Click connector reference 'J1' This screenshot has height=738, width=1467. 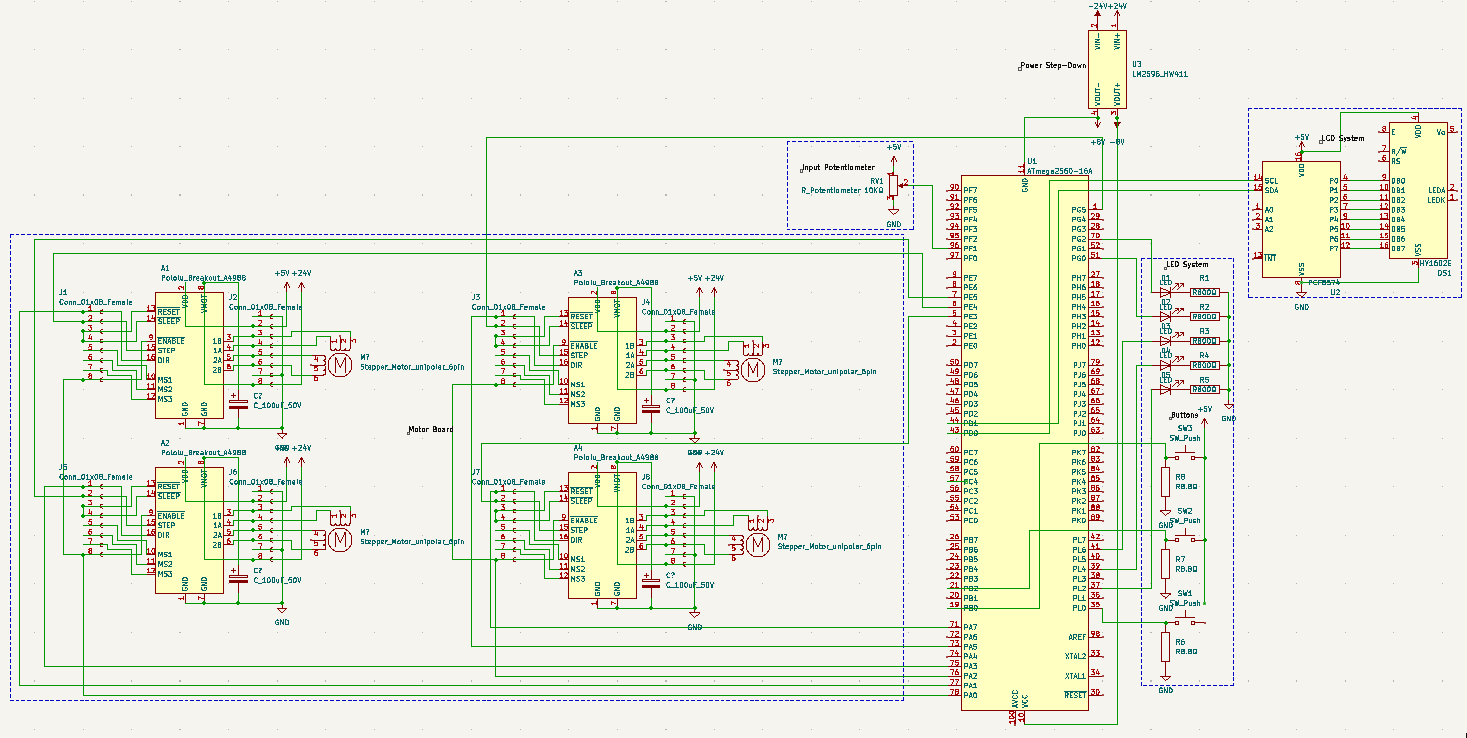point(62,292)
